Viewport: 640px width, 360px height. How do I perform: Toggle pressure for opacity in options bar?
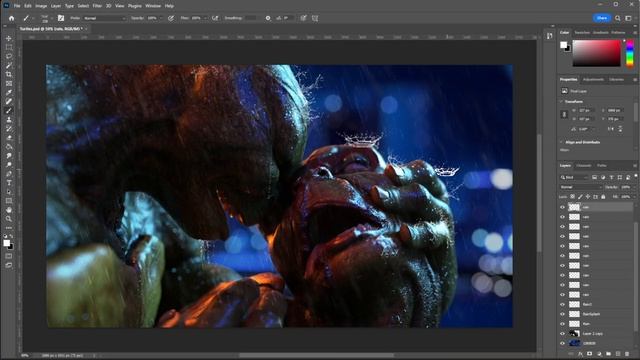[x=171, y=18]
